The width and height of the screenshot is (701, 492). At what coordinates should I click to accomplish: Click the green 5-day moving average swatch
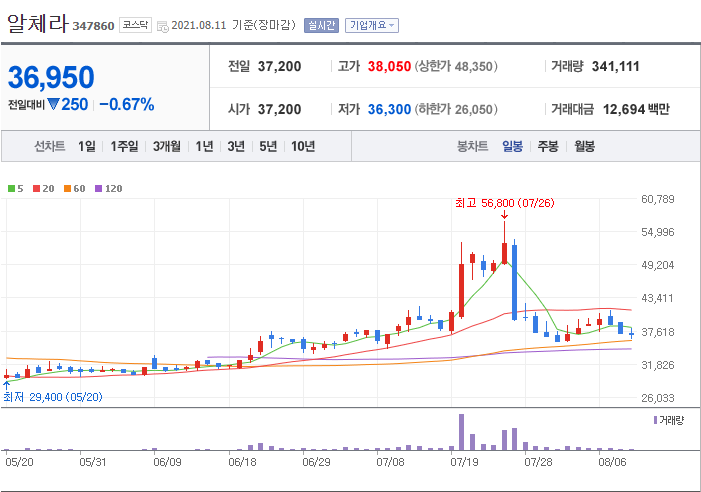(x=12, y=189)
